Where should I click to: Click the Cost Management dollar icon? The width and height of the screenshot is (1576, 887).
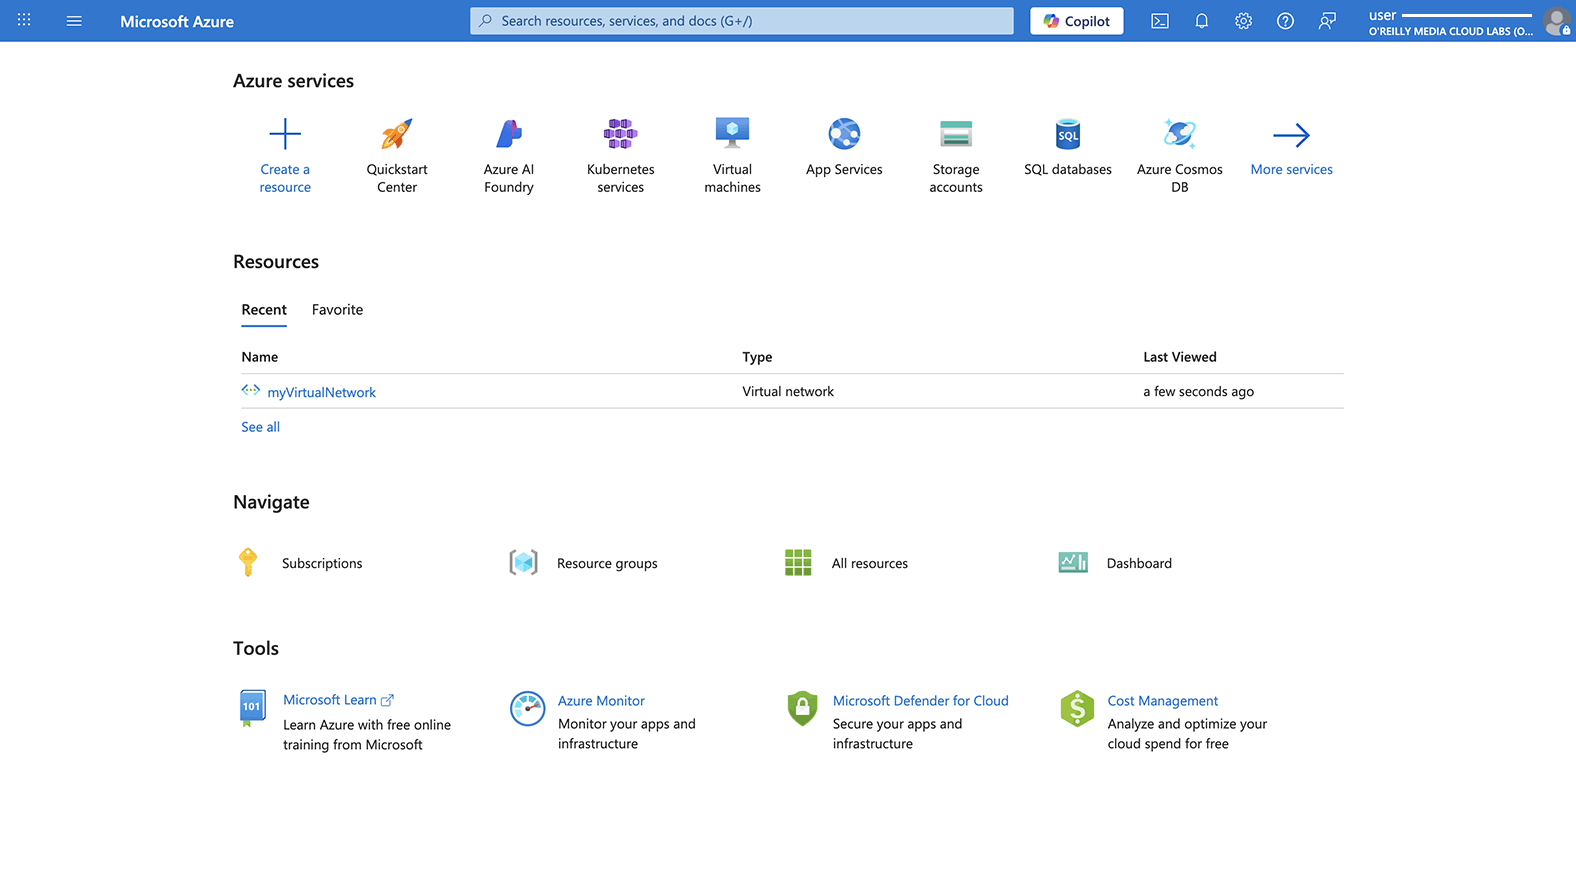coord(1077,708)
